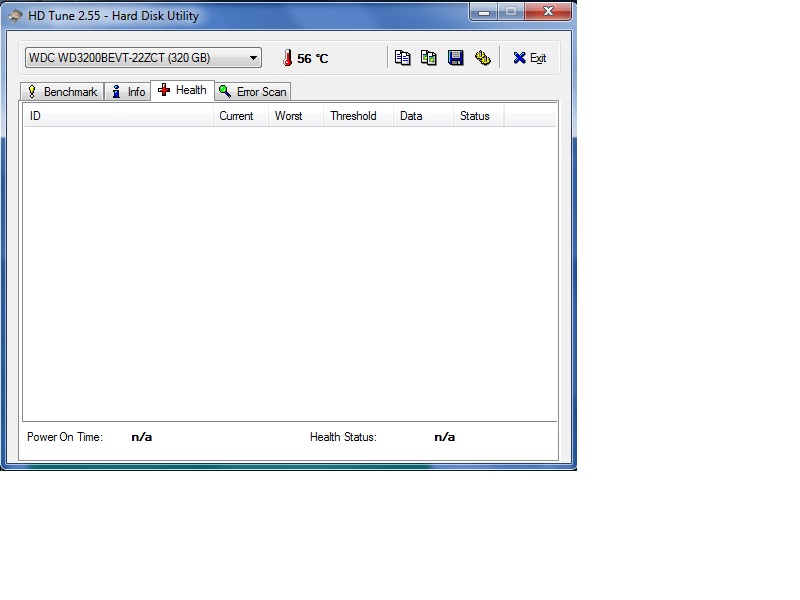Click the Status column header

[479, 116]
